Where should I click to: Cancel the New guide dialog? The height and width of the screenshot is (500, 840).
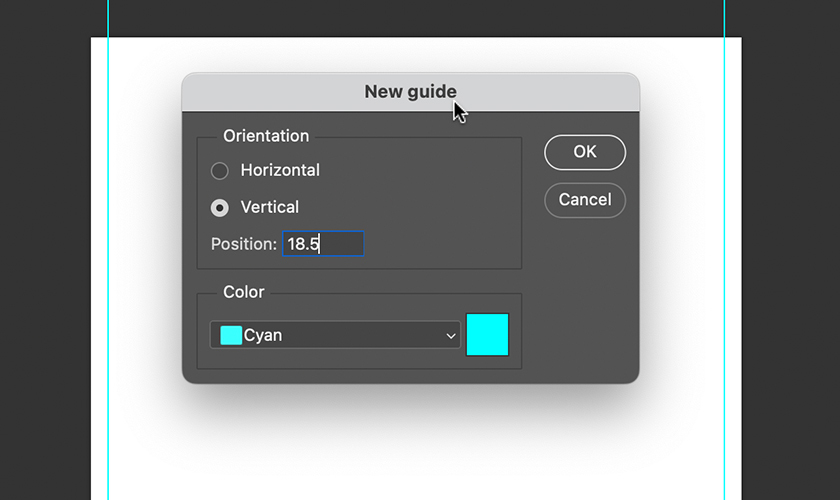pyautogui.click(x=585, y=200)
